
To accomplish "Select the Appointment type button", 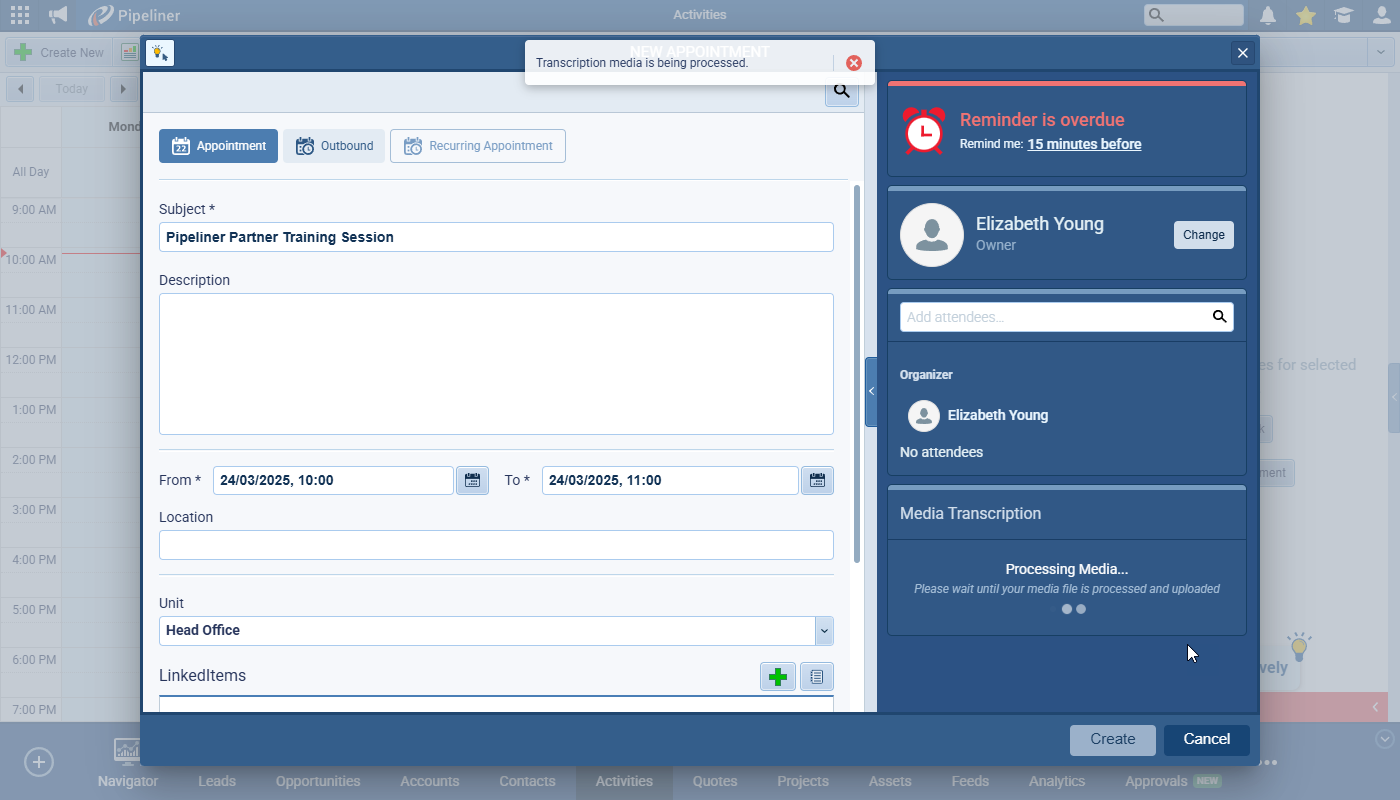I will pyautogui.click(x=218, y=146).
